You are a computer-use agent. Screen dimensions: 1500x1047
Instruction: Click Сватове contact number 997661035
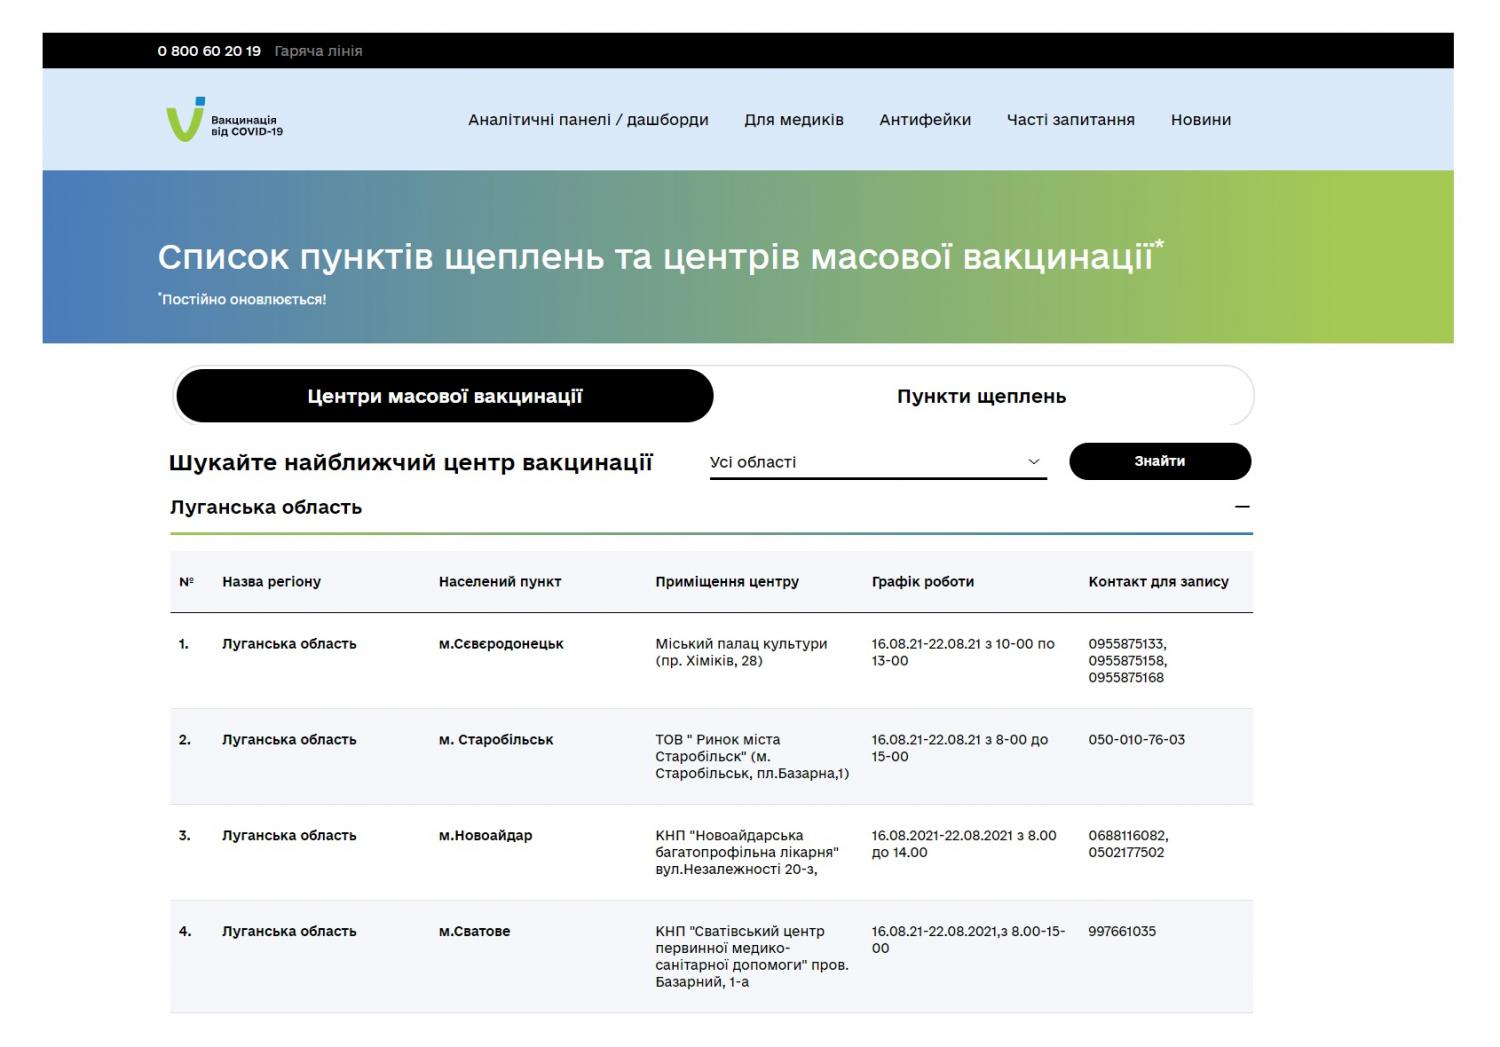1121,932
